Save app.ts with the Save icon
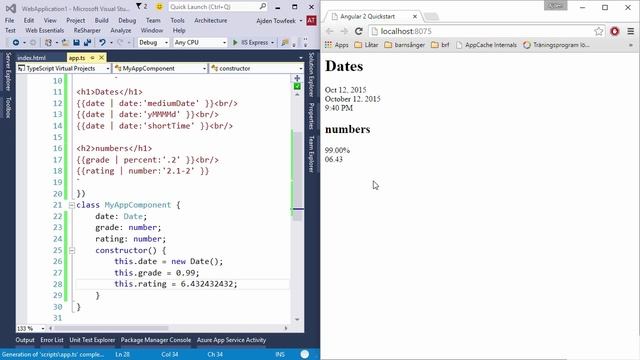640x360 pixels. [x=76, y=42]
